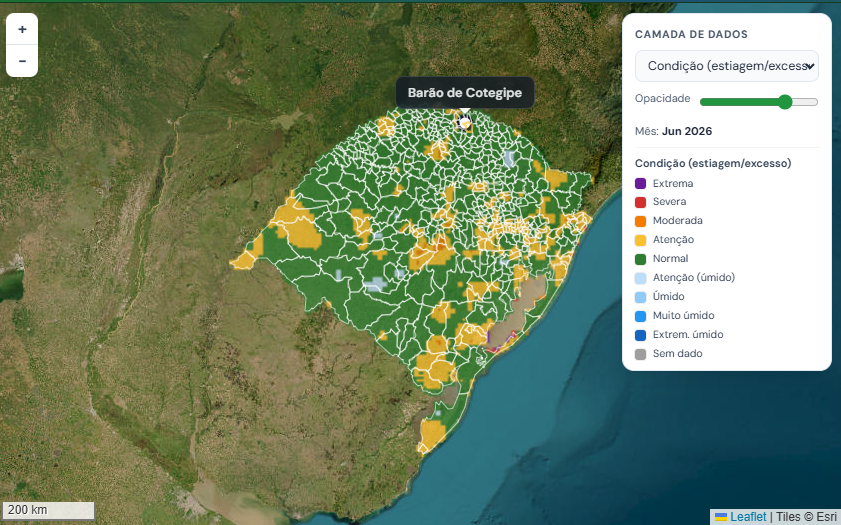Click the Leaflet attribution link
The width and height of the screenshot is (841, 525).
pos(748,516)
